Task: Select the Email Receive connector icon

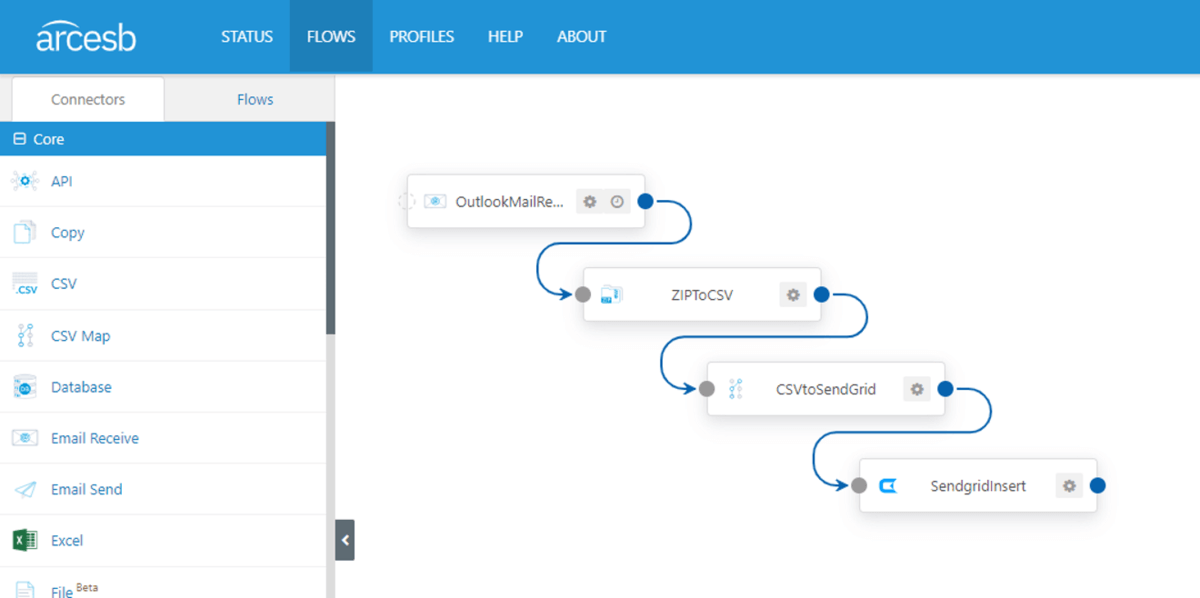Action: click(24, 438)
